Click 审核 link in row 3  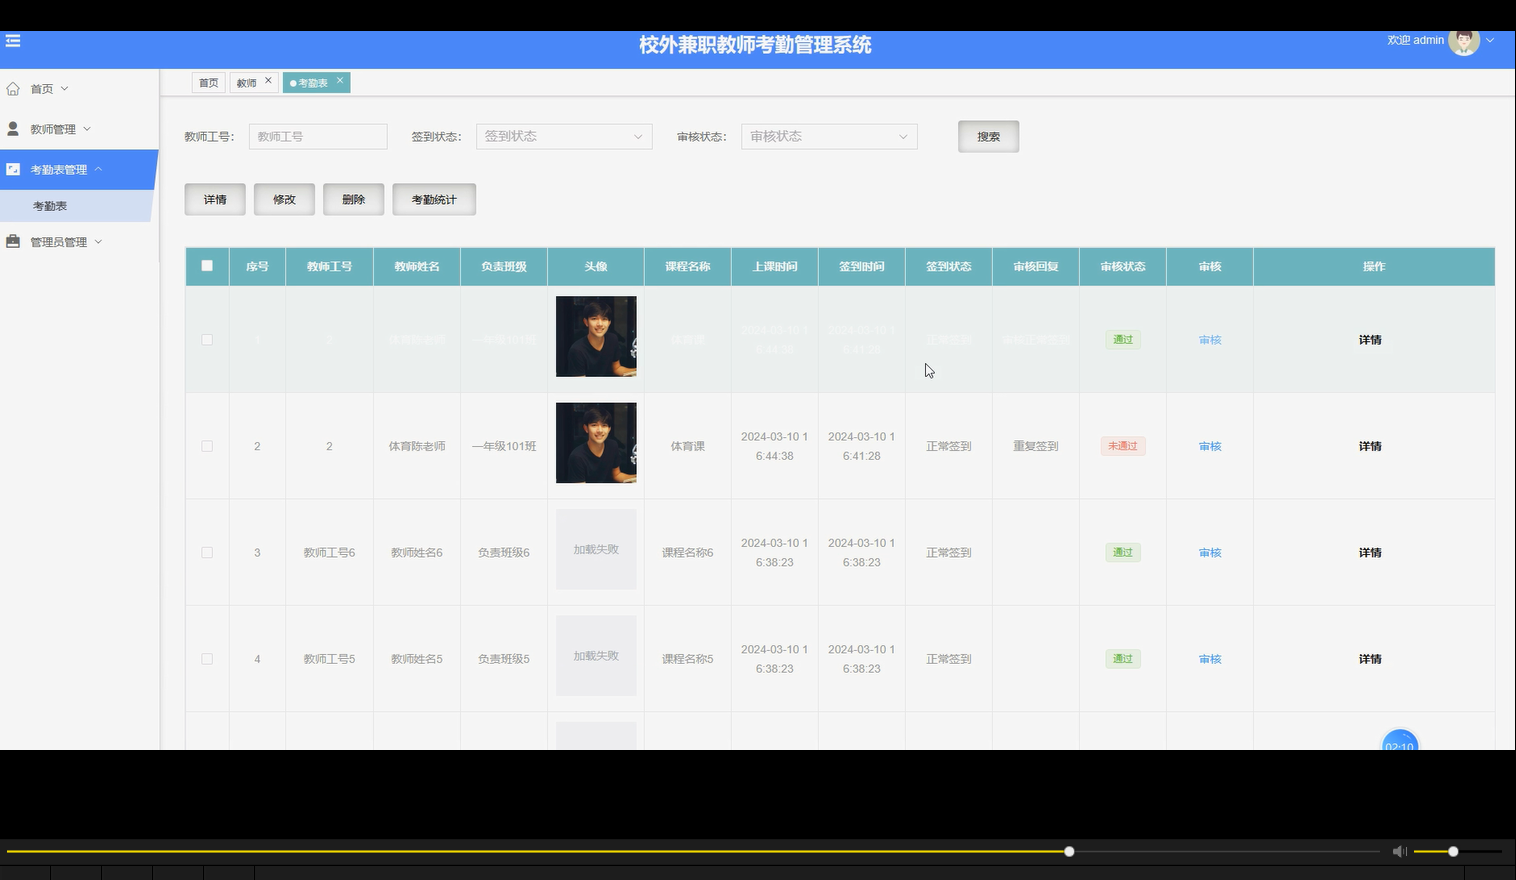point(1210,552)
